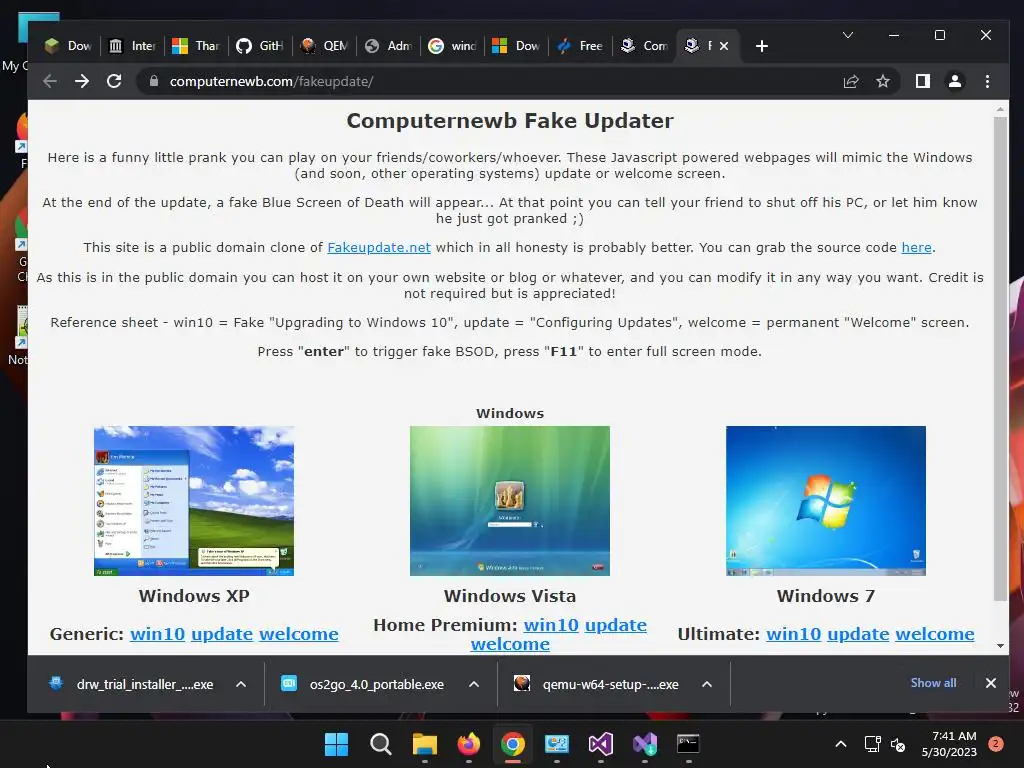1024x768 pixels.
Task: Open the Chrome profile menu
Action: click(x=955, y=81)
